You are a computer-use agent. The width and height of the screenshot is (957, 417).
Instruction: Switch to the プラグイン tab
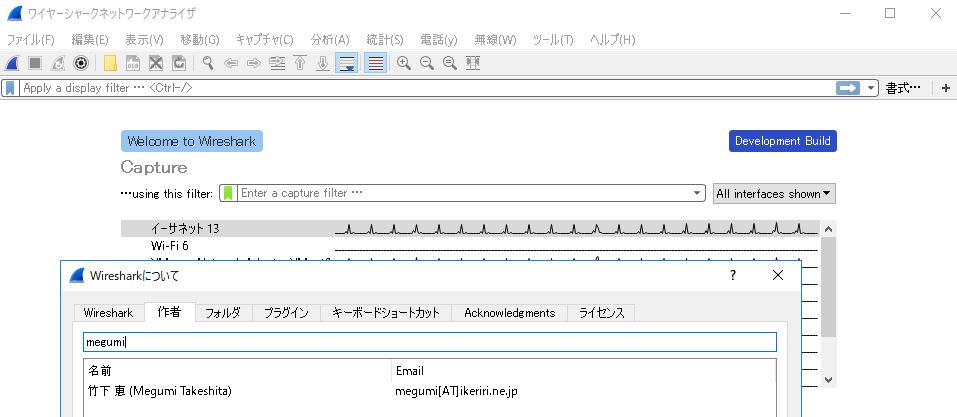point(286,313)
